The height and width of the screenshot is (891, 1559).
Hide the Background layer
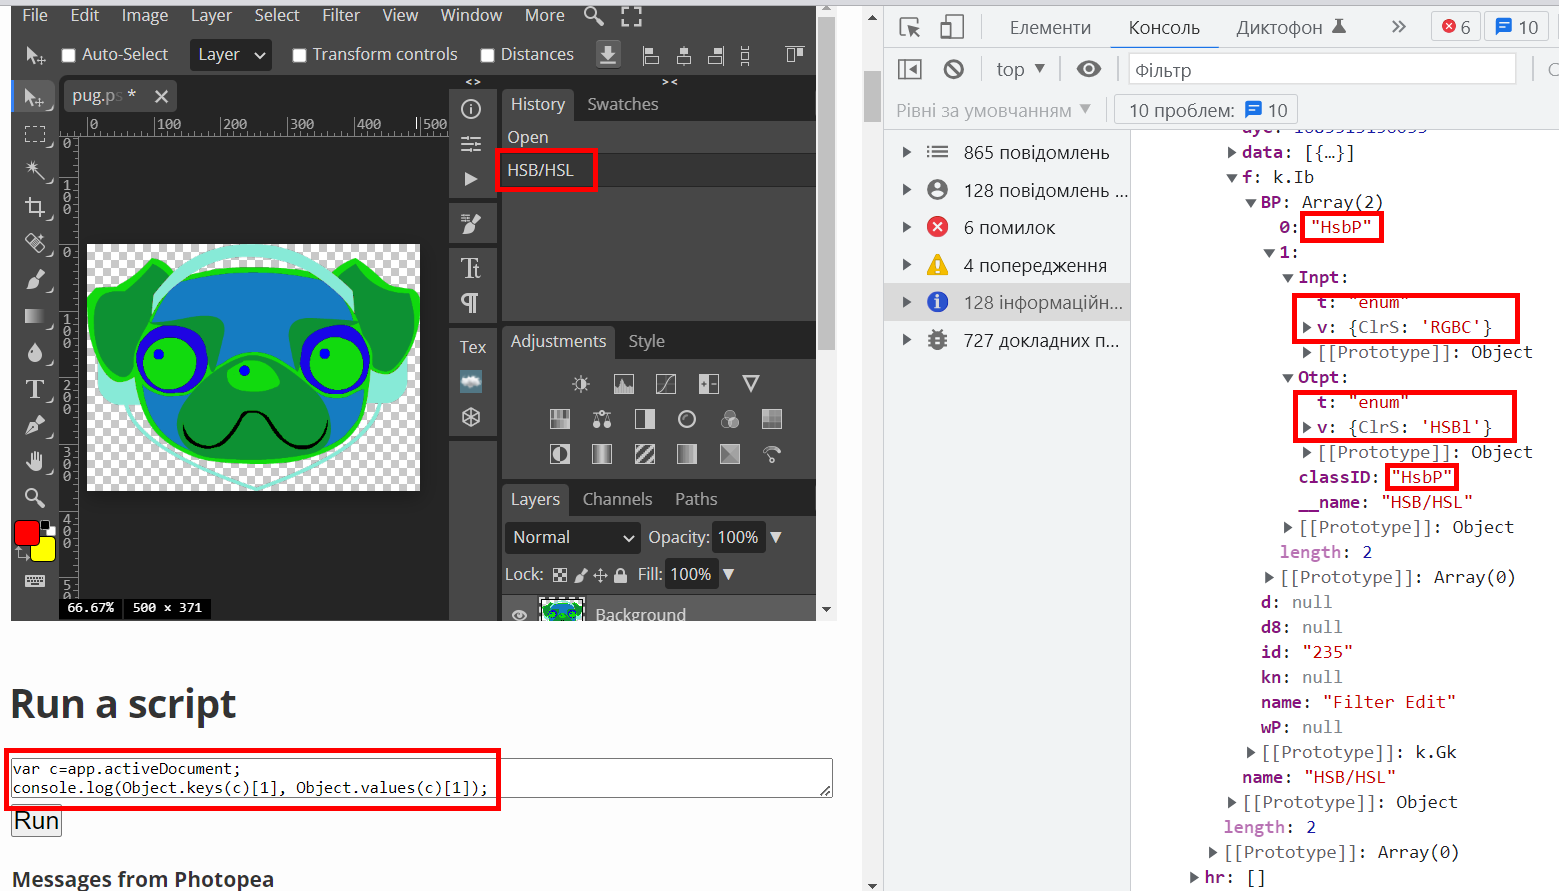tap(520, 614)
